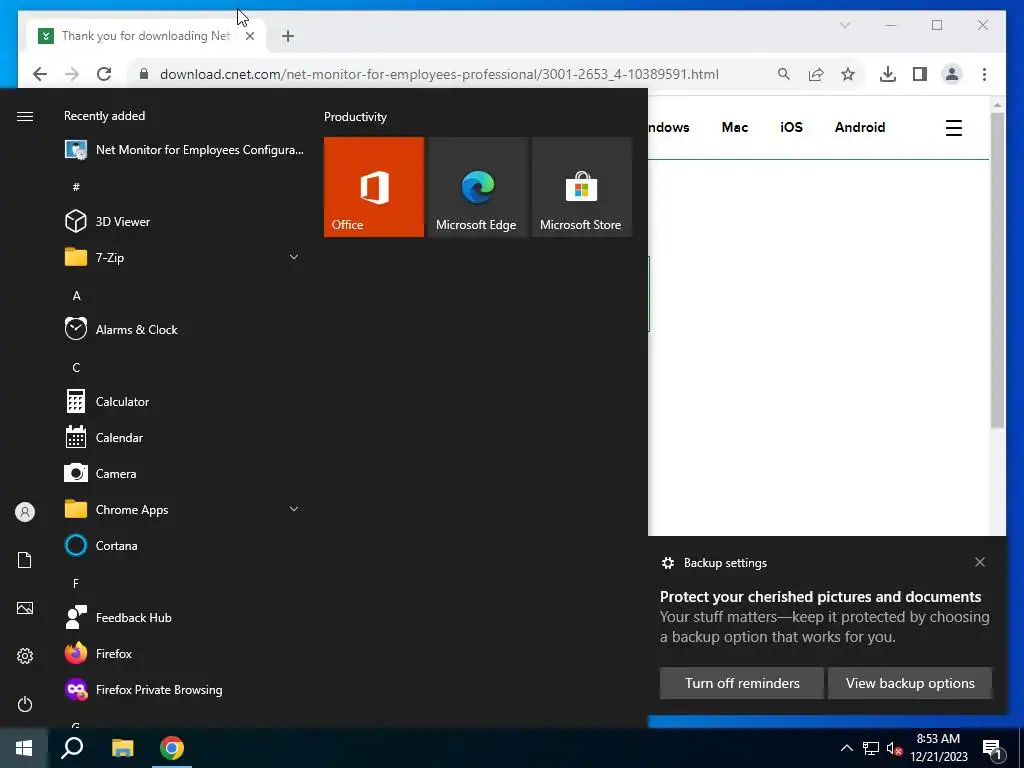Click the Productivity group heading
This screenshot has width=1024, height=768.
pos(355,117)
